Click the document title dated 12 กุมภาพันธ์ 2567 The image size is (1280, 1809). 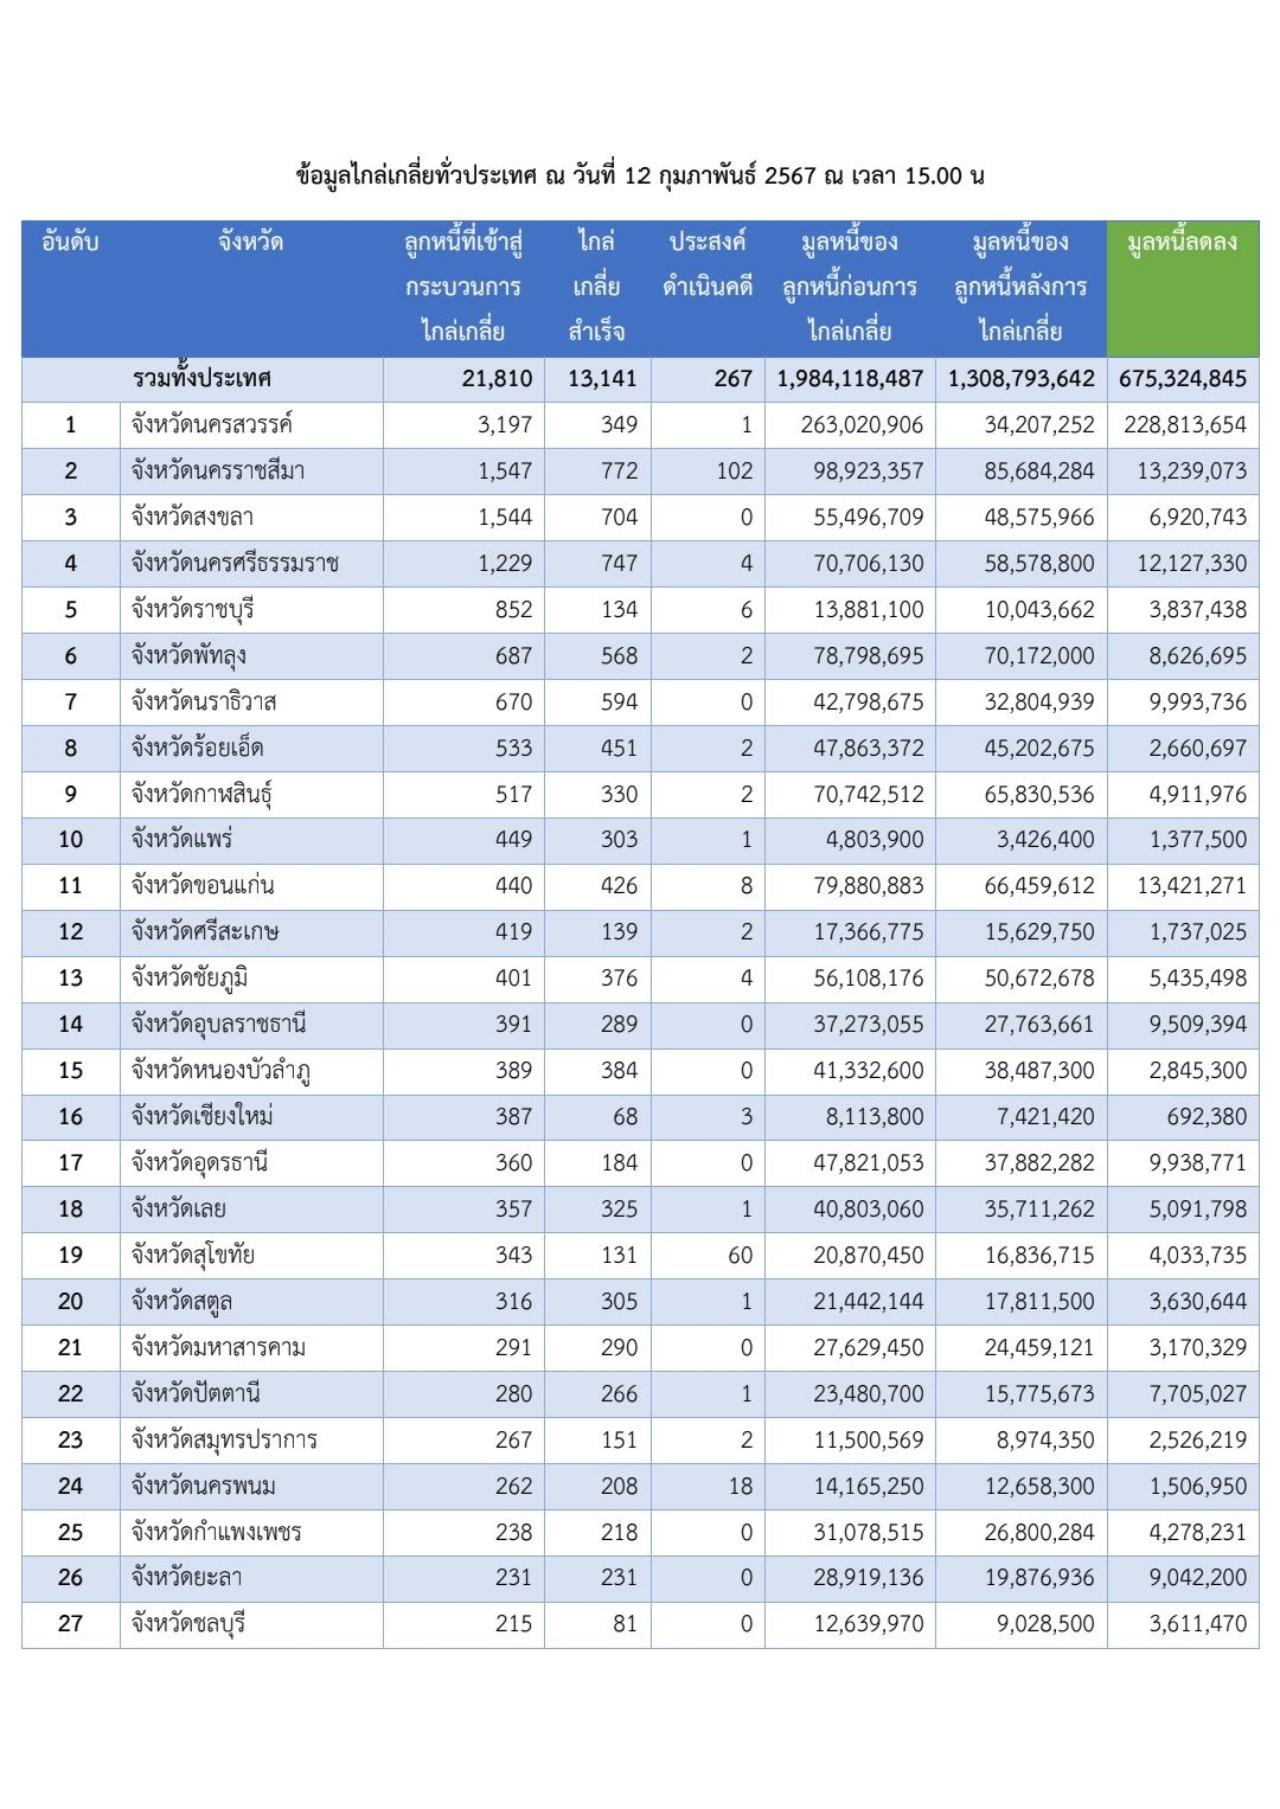coord(639,176)
